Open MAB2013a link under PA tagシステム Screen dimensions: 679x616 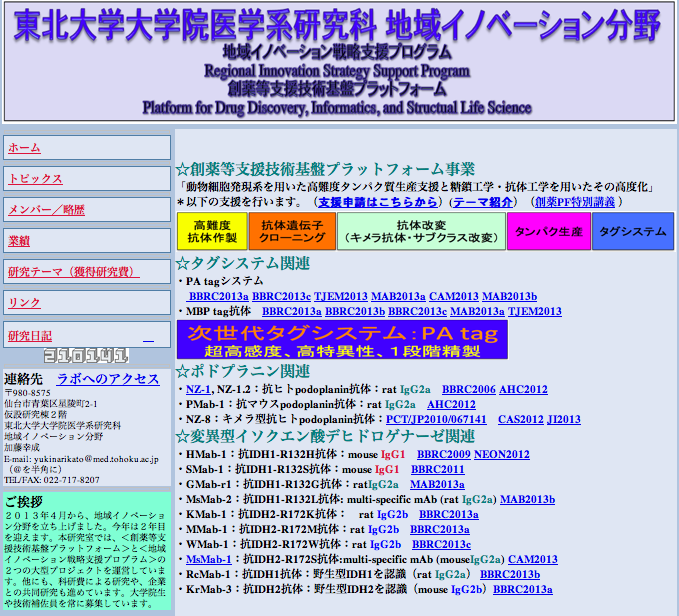coord(398,297)
